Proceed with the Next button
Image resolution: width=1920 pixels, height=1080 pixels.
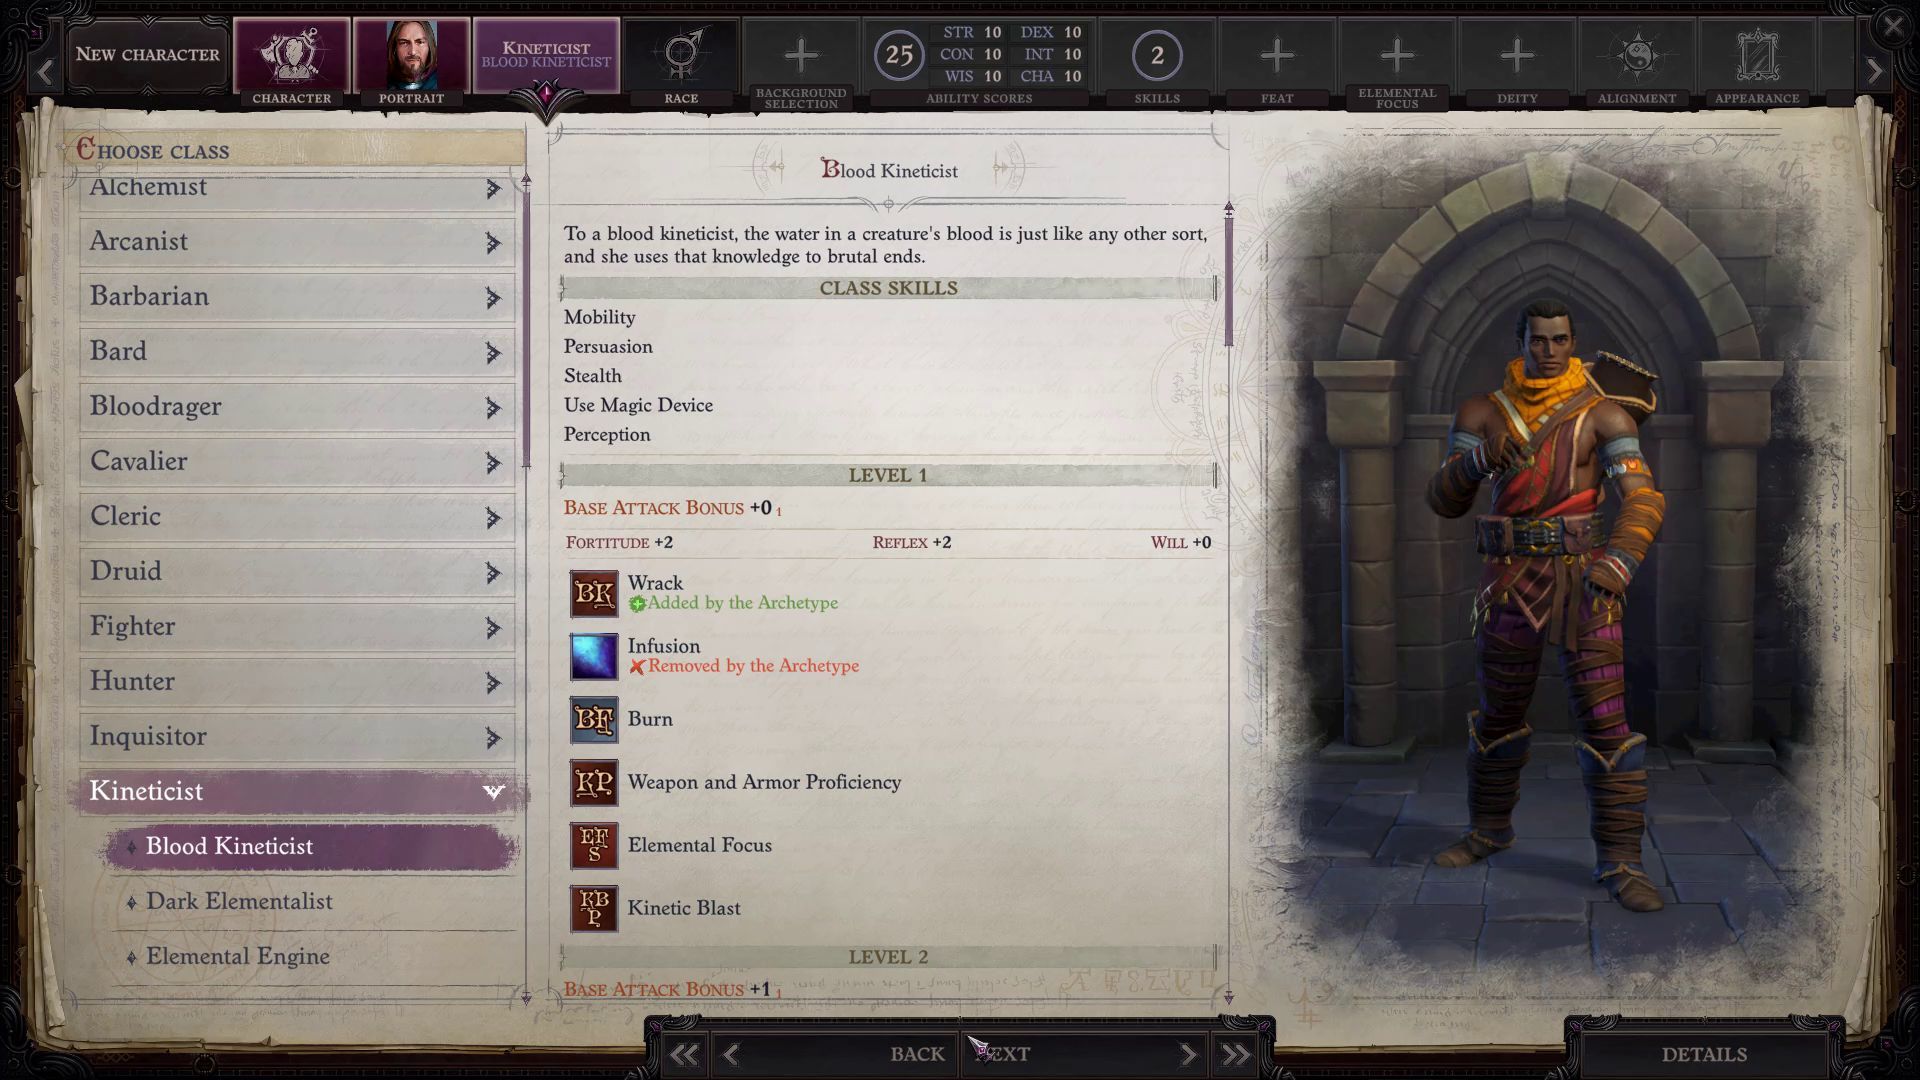point(1003,1054)
